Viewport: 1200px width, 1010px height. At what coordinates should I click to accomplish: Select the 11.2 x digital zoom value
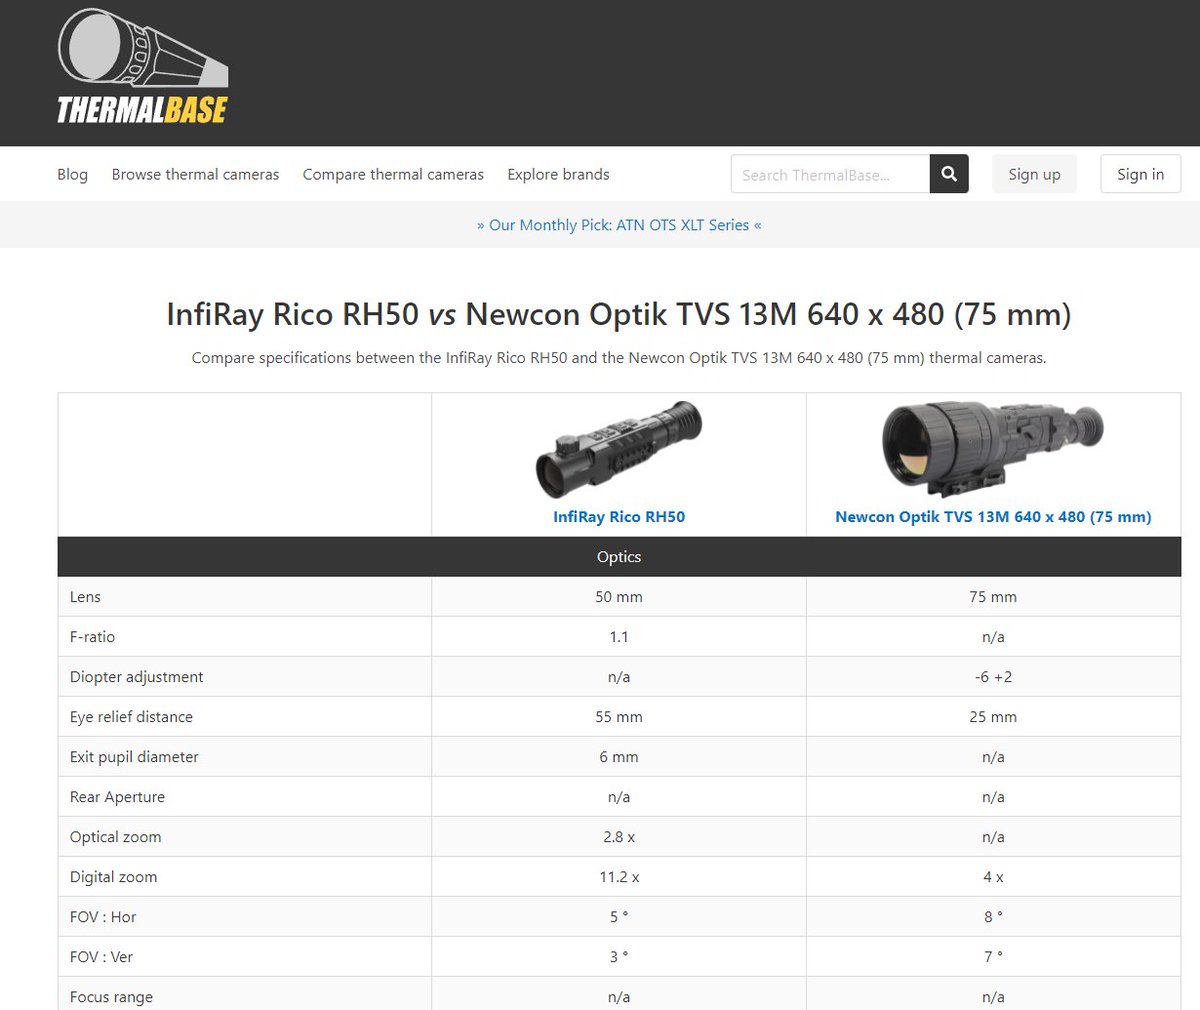(x=619, y=877)
